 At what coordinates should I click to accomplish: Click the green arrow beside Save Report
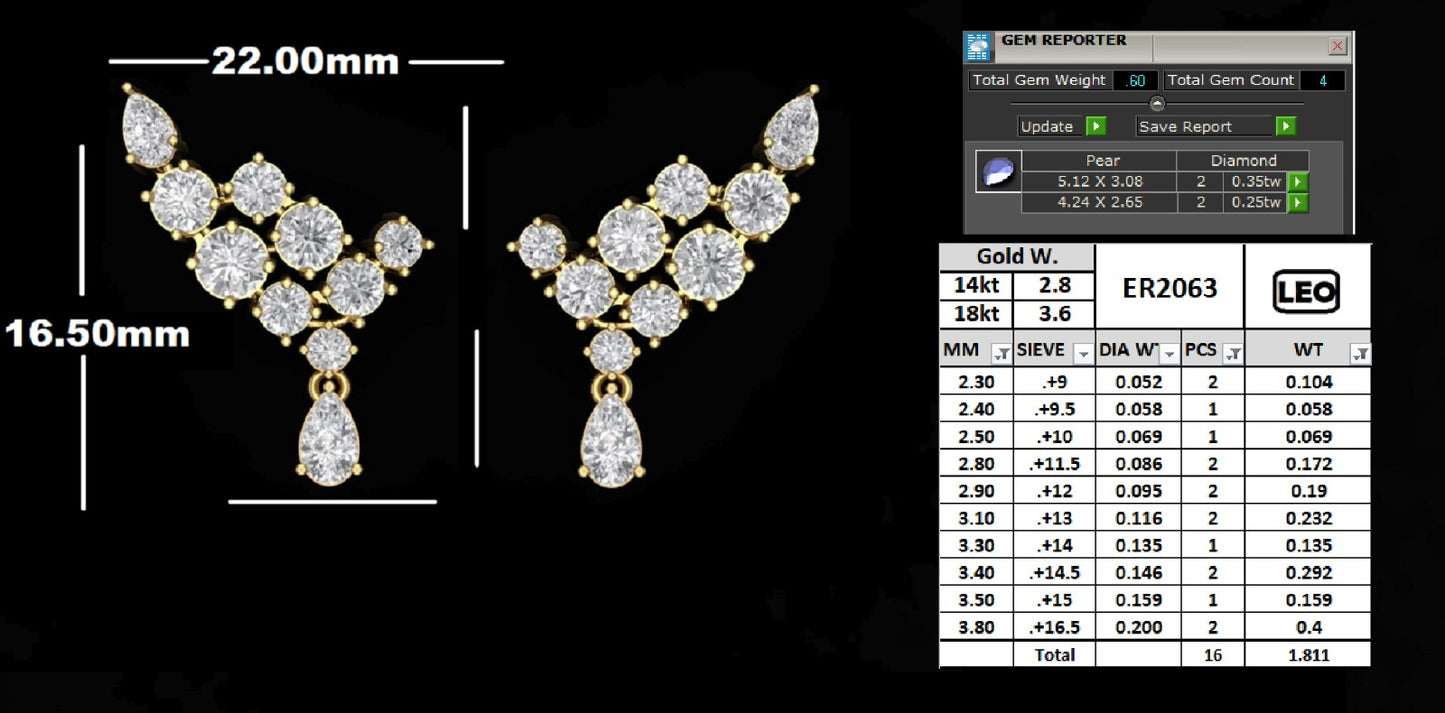[x=1286, y=126]
